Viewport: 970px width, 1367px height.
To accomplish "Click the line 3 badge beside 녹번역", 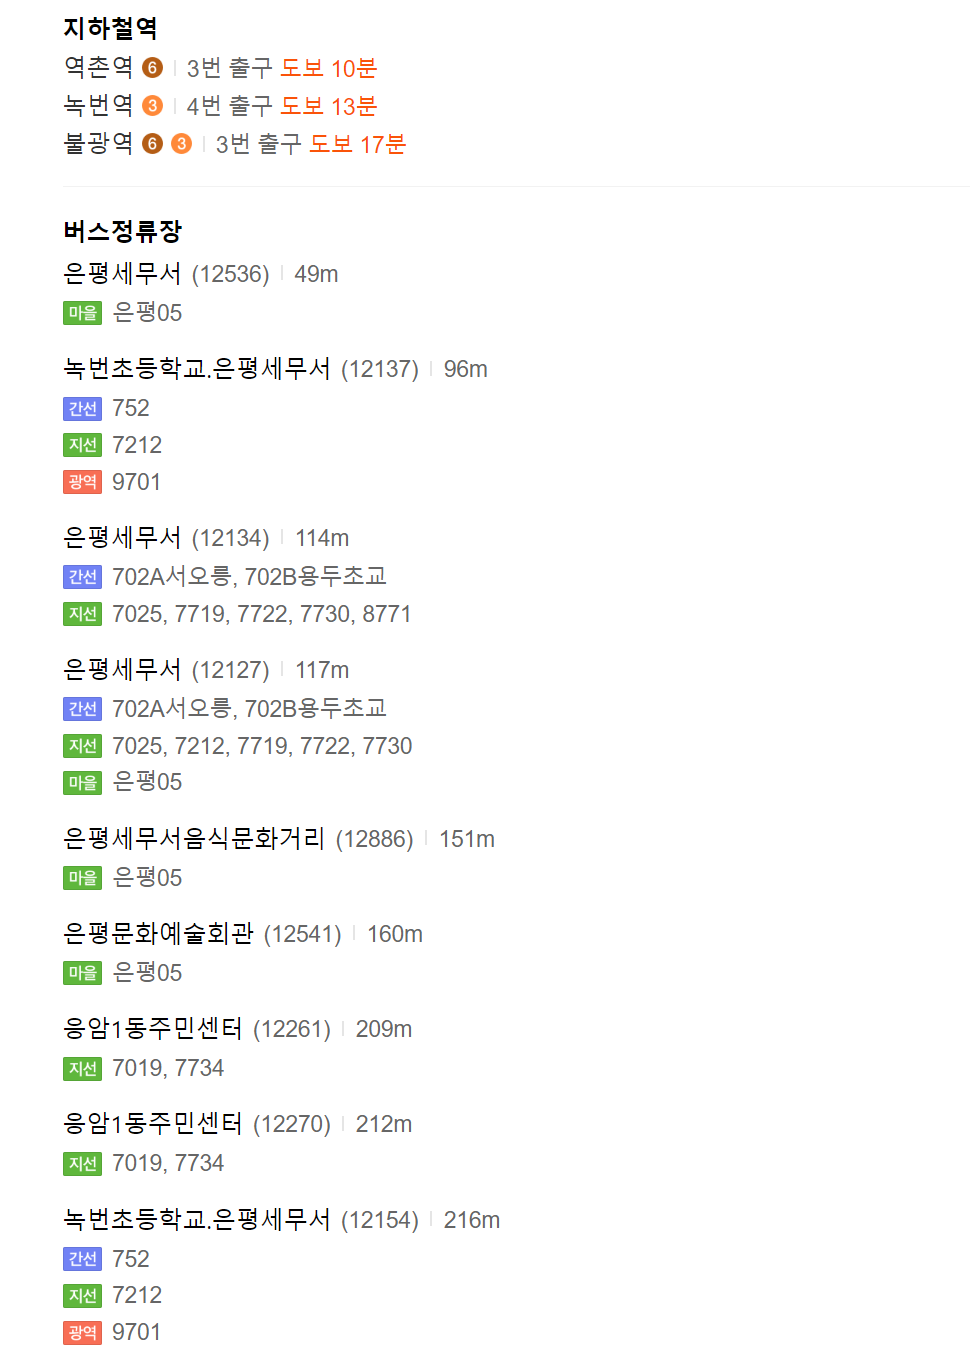I will point(152,106).
